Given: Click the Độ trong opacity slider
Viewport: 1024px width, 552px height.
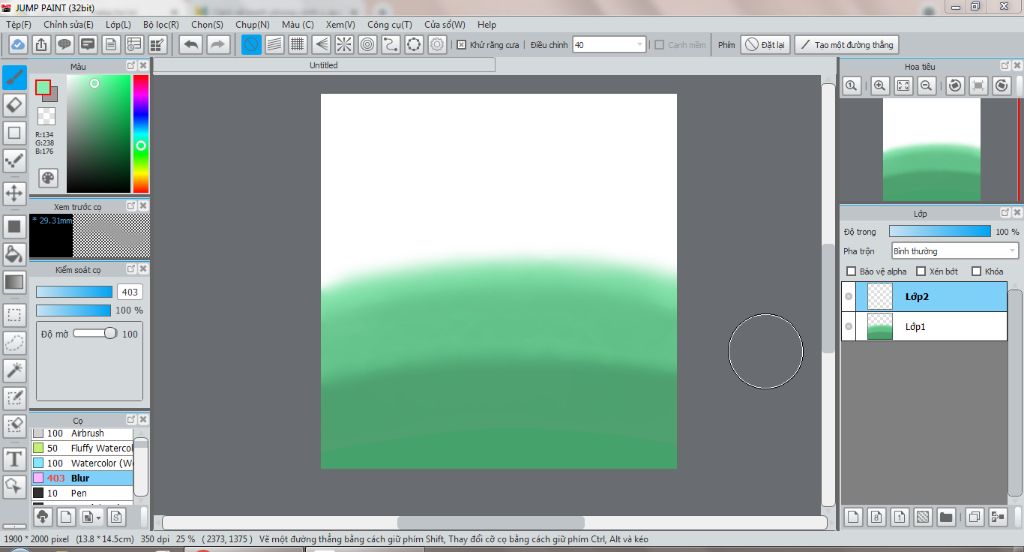Looking at the screenshot, I should point(940,231).
